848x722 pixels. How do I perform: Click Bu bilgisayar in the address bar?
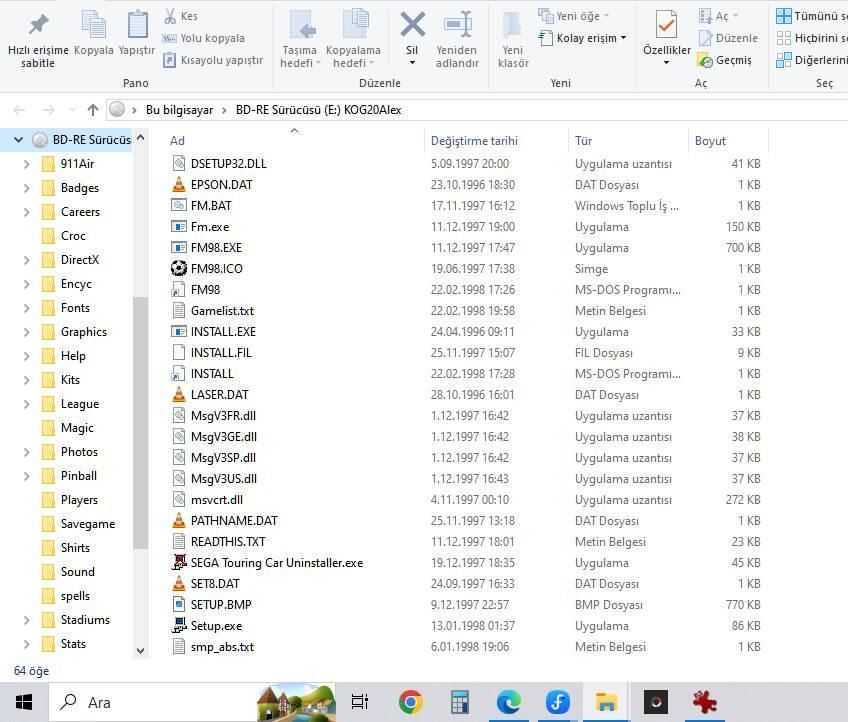pos(180,110)
